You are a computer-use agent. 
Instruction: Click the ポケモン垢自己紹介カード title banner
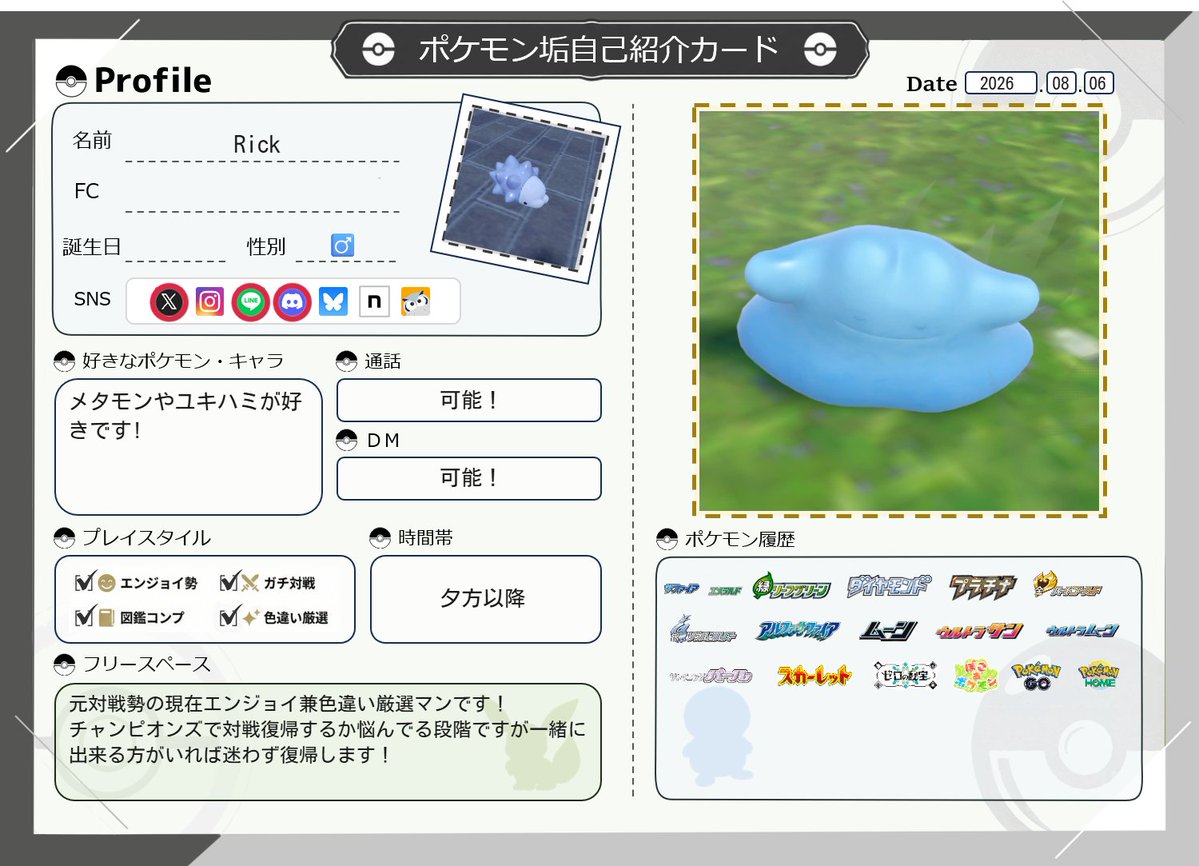(x=600, y=50)
